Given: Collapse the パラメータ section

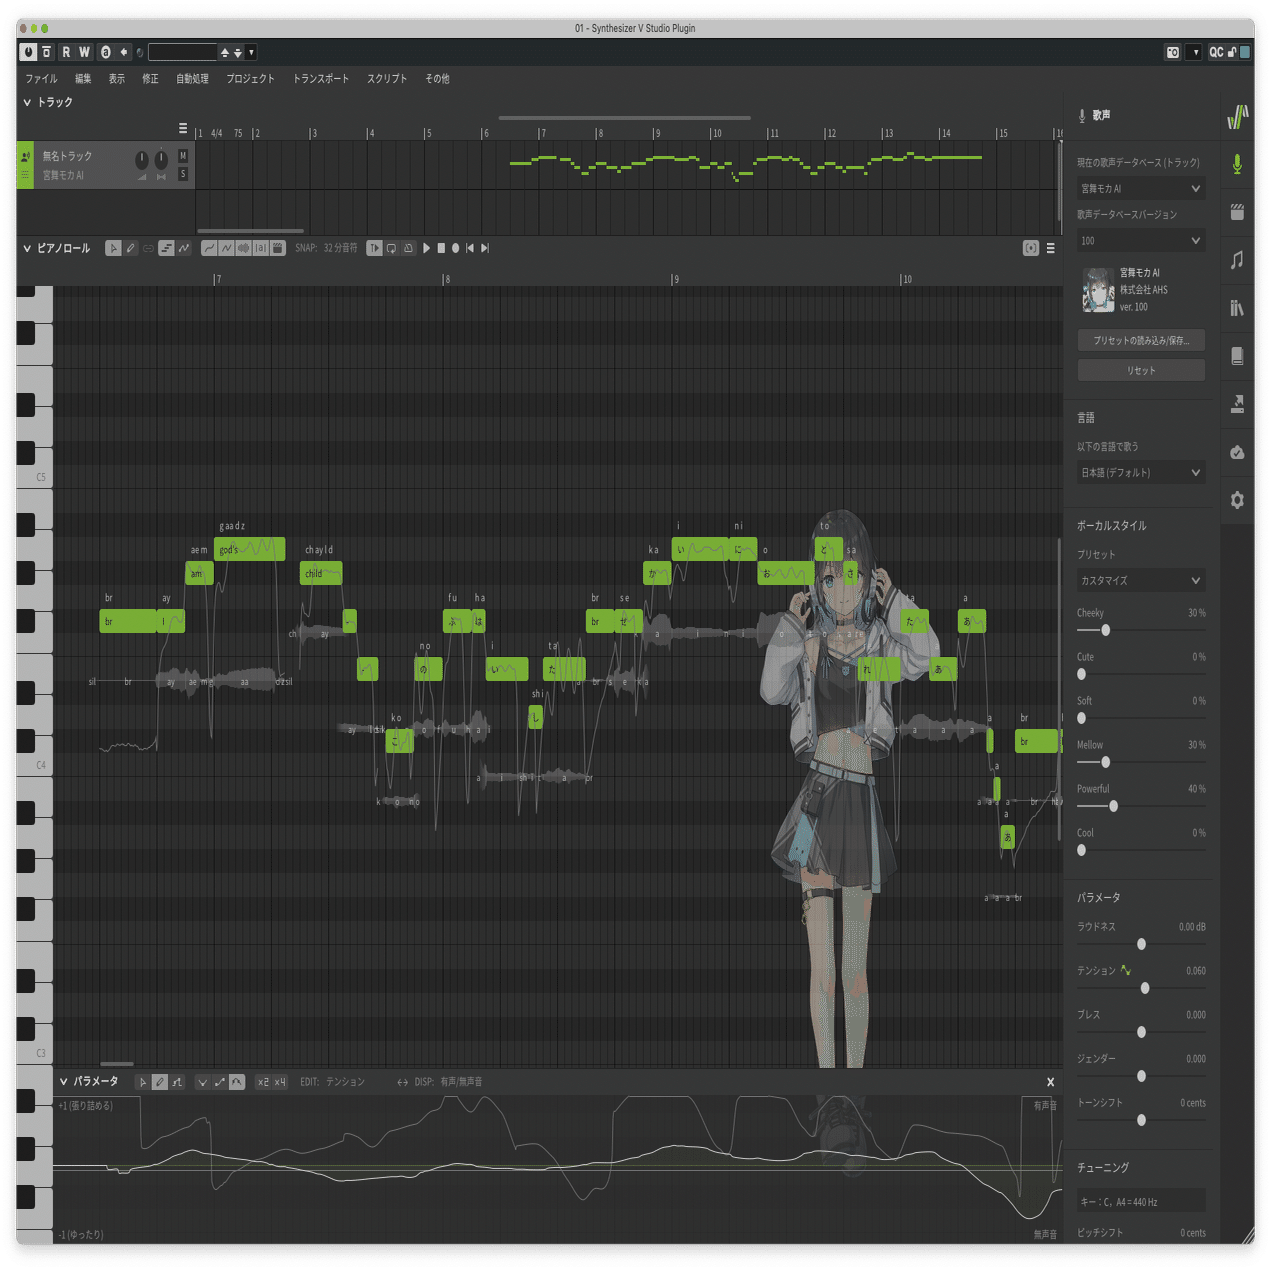Looking at the screenshot, I should (64, 1081).
